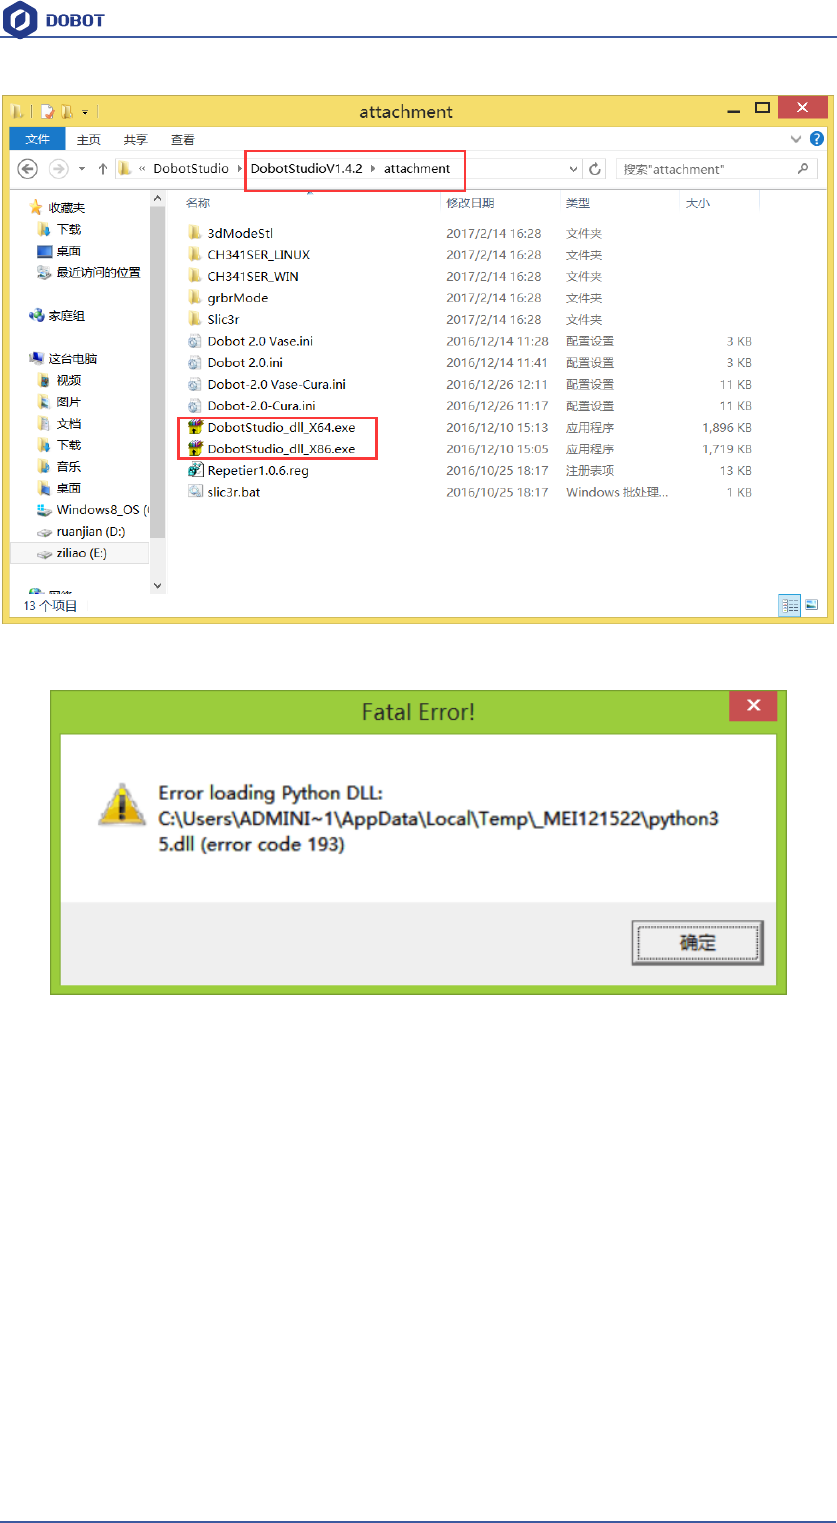Click the Back navigation arrow

(28, 169)
